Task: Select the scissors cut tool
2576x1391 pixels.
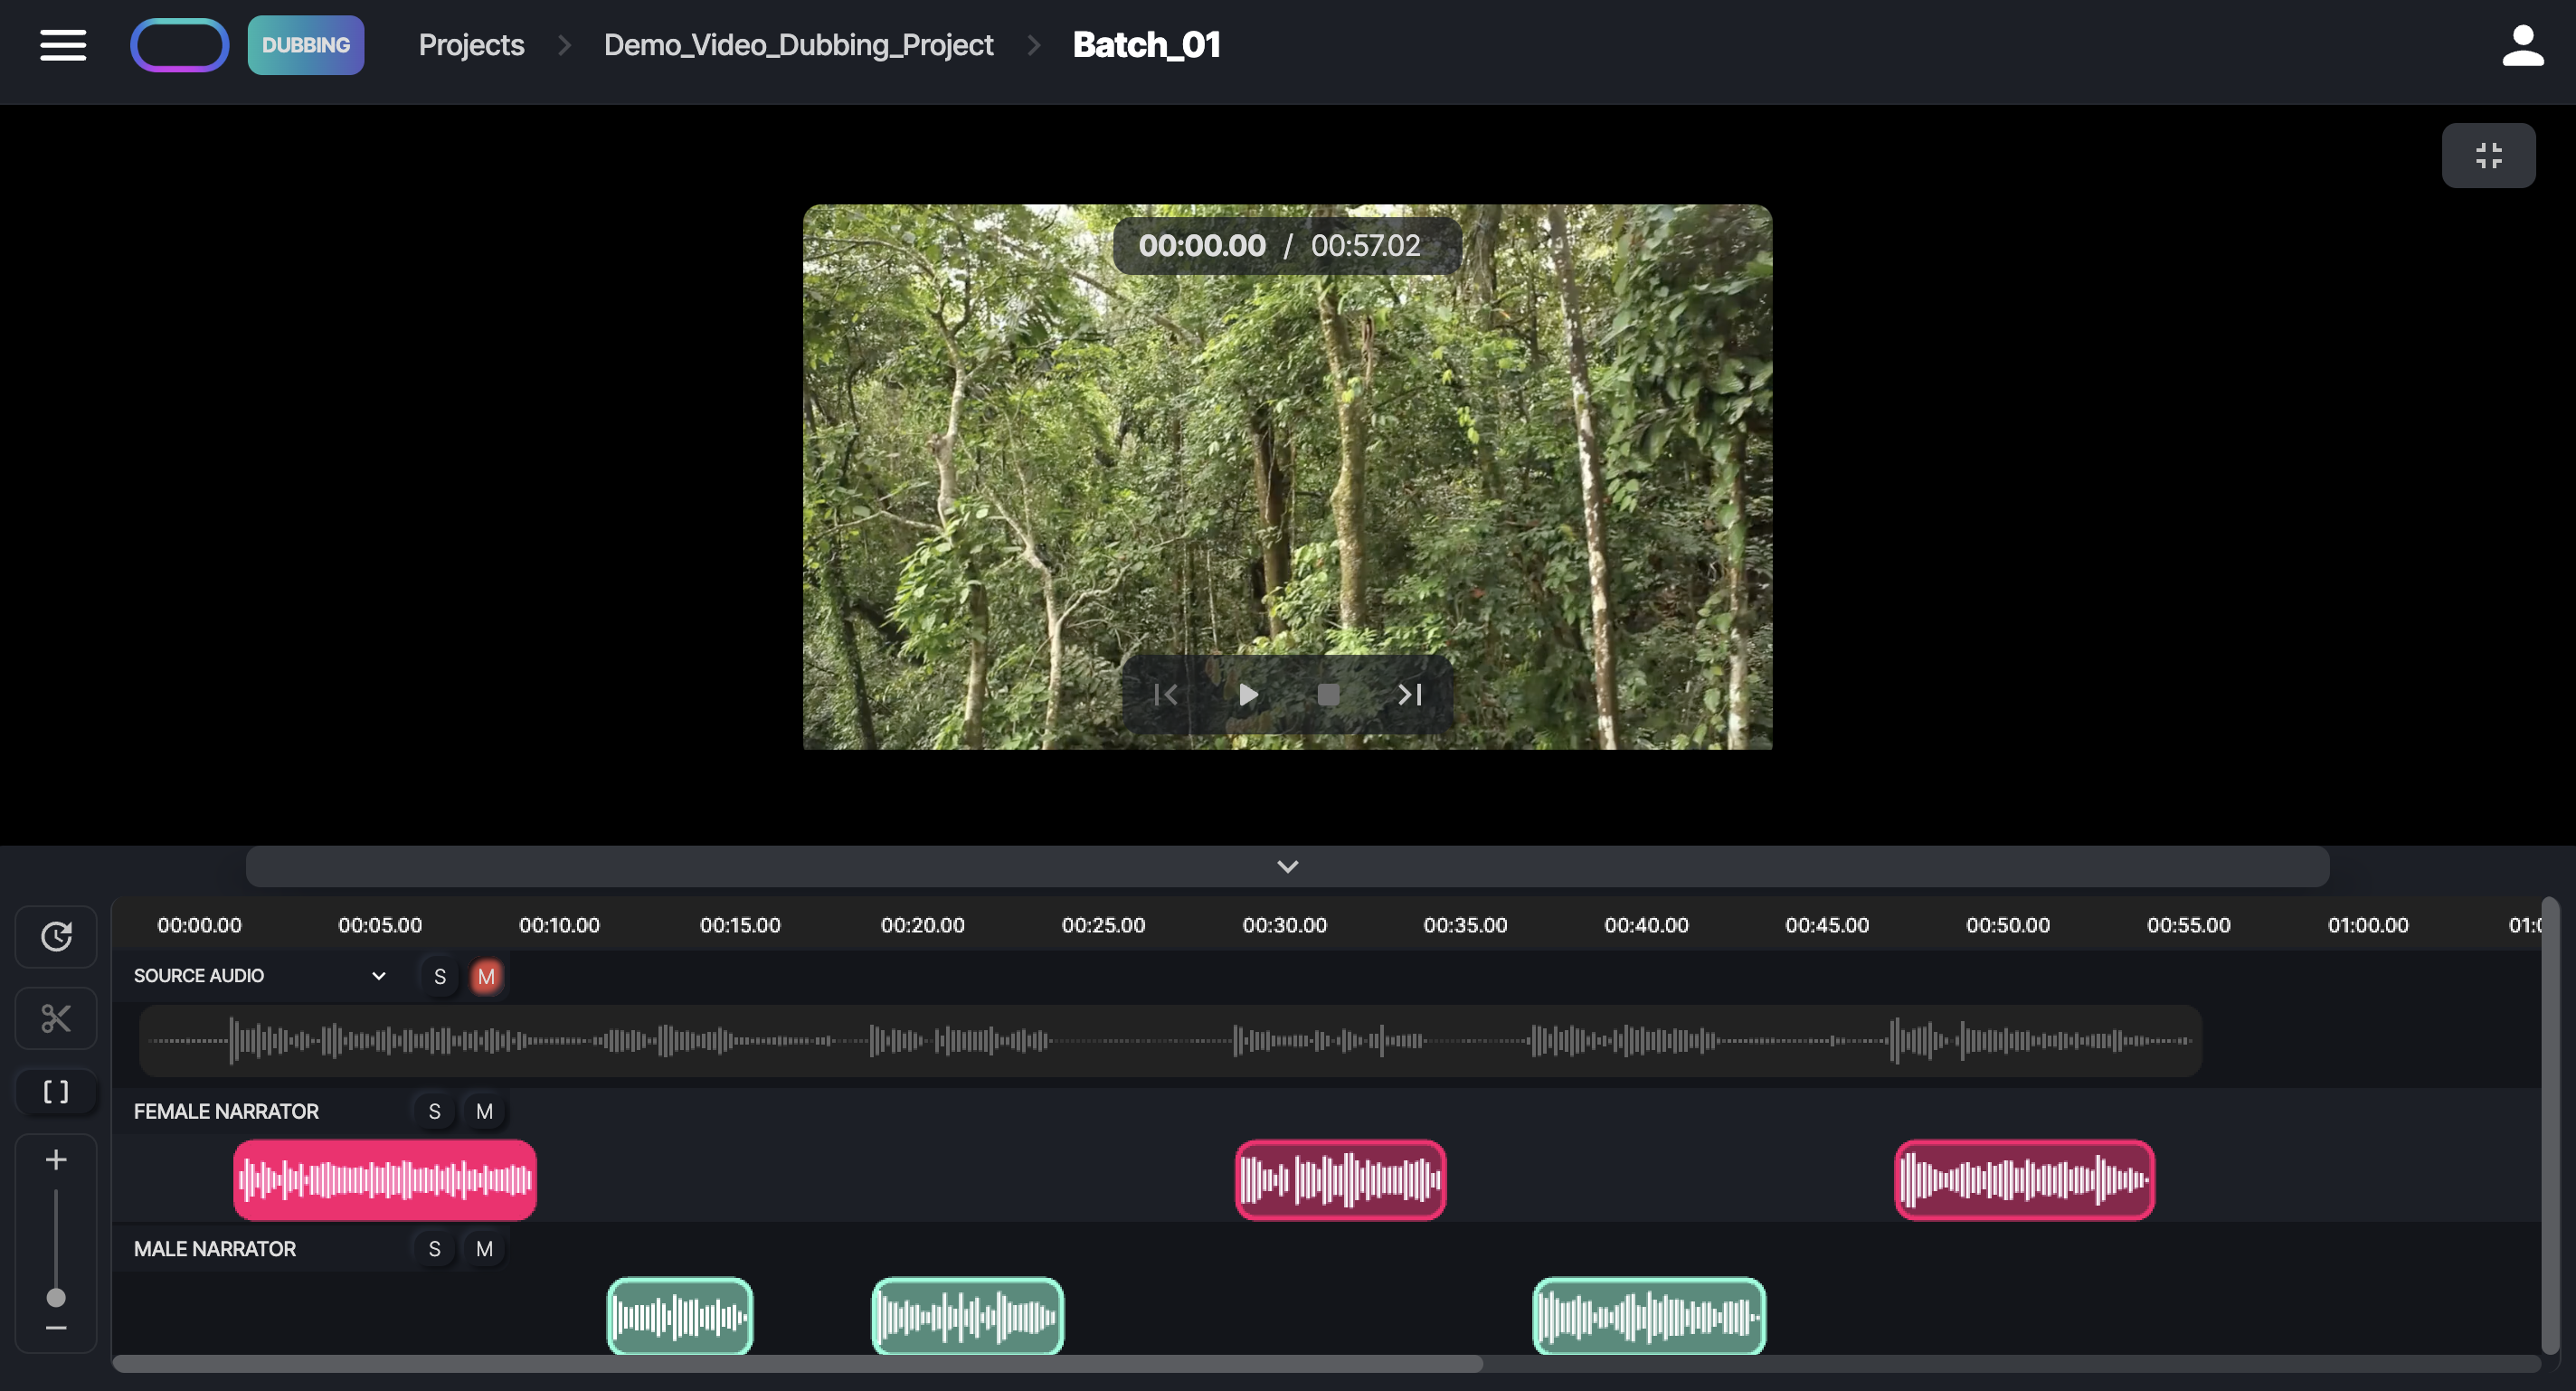Action: click(x=55, y=1018)
